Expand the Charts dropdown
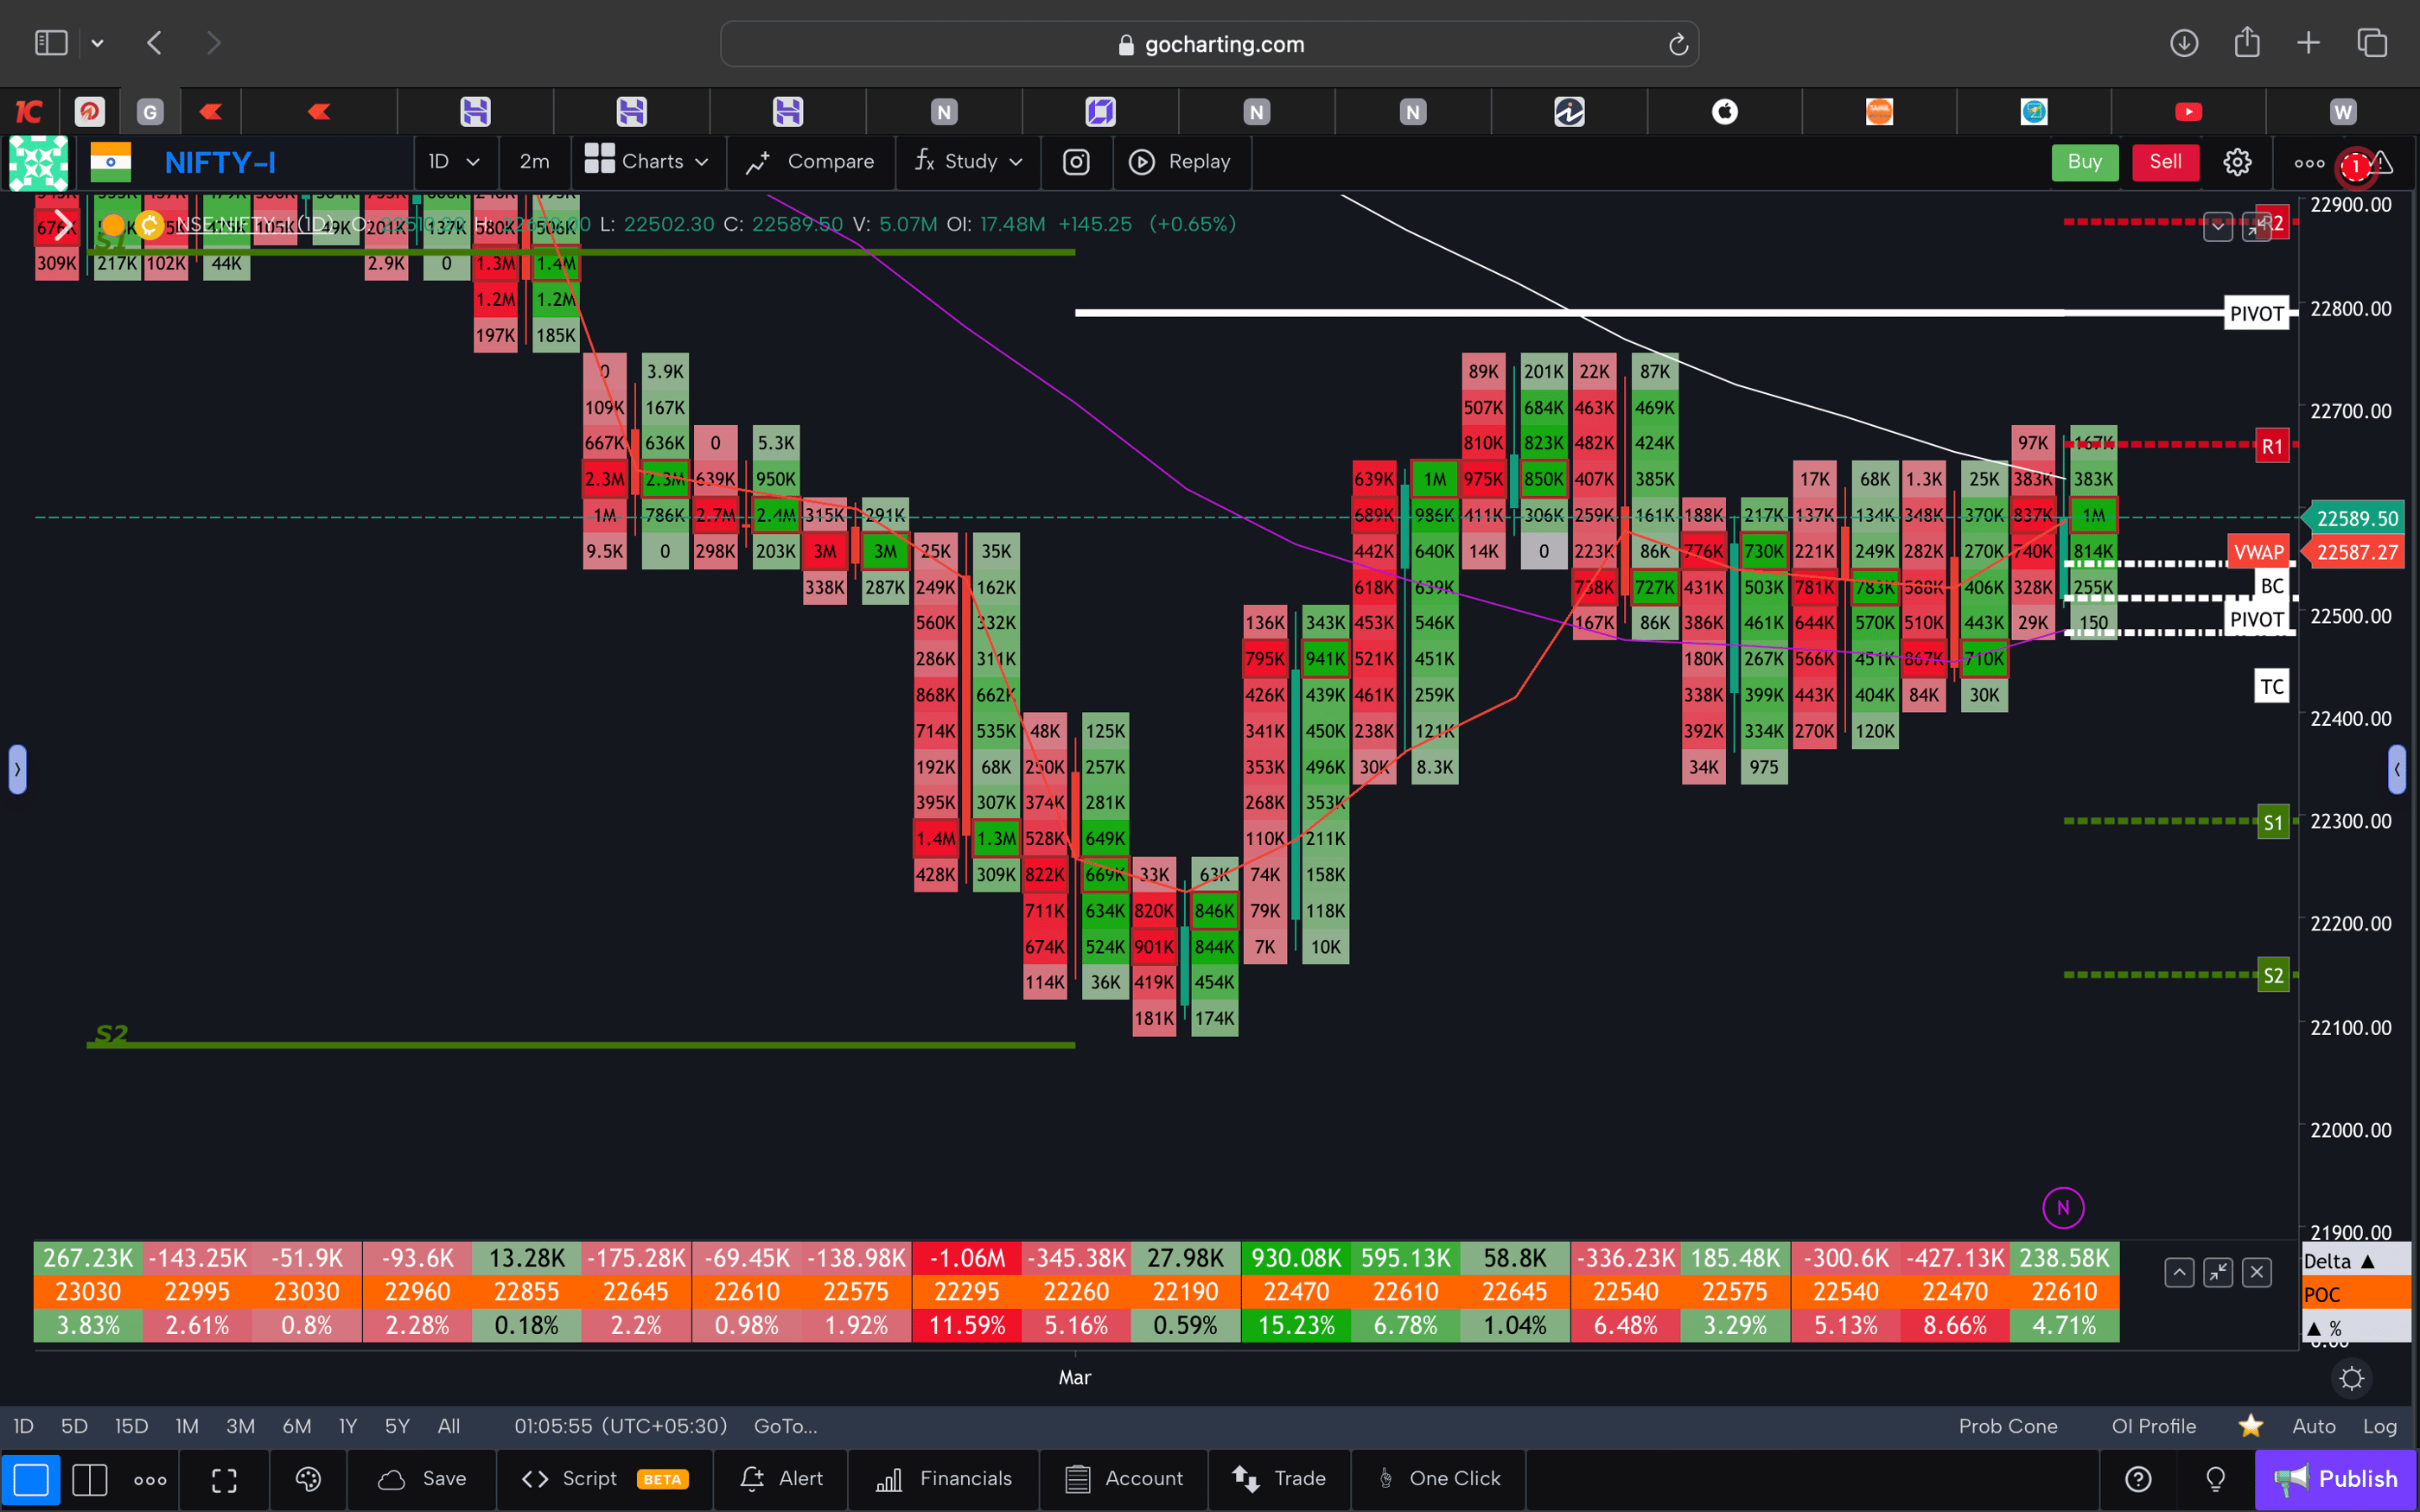This screenshot has height=1512, width=2420. tap(647, 161)
